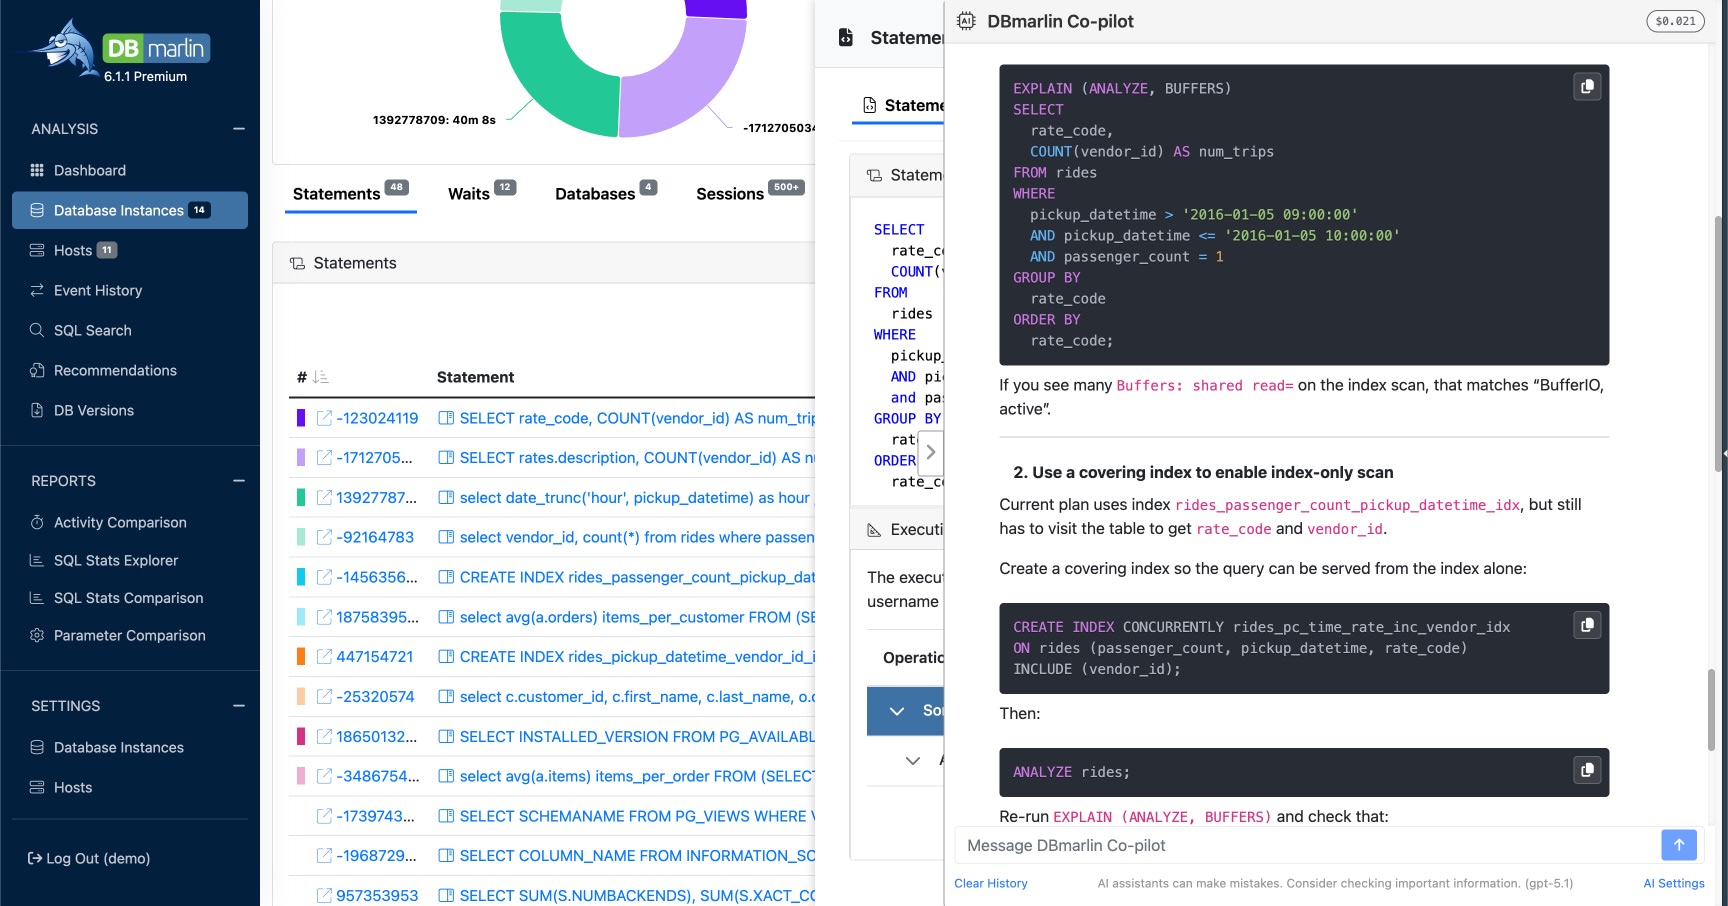Copy the ANALYZE rides code snippet
Viewport: 1728px width, 906px height.
[1587, 770]
